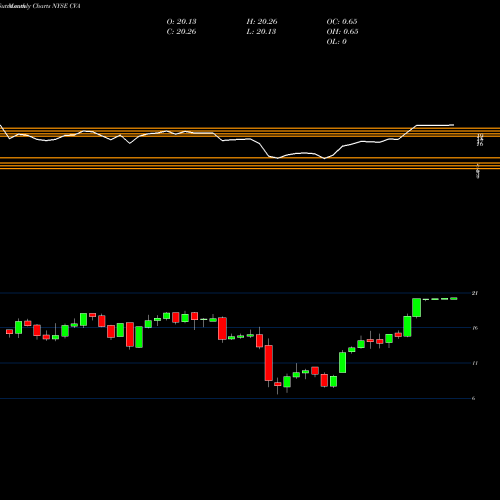Viewport: 500px width, 500px height.
Task: Select the low price text L: 20.13
Action: coord(261,32)
